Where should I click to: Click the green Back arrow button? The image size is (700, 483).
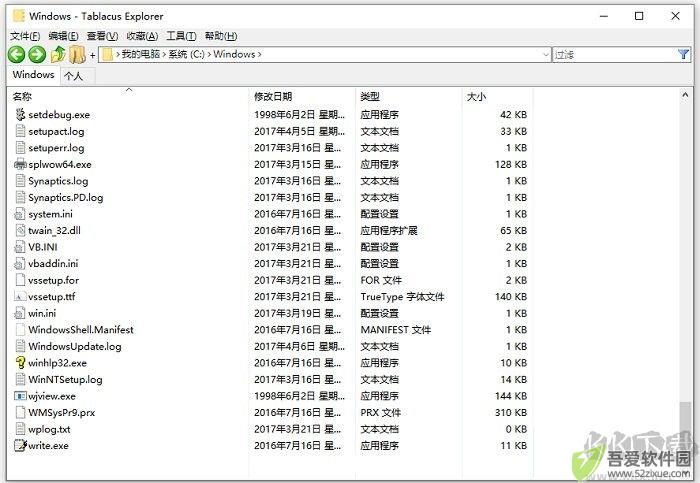pos(17,54)
